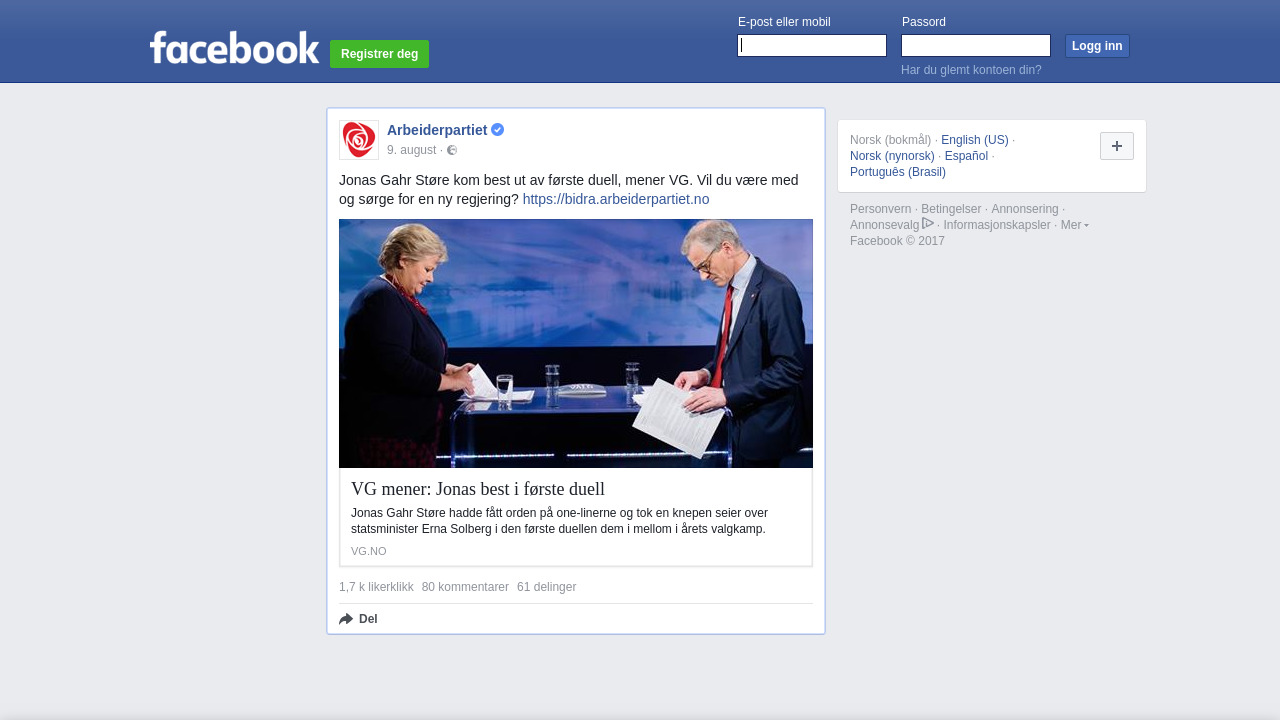Click the share arrow icon beside Del
Screen dimensions: 1280x720
coord(346,619)
